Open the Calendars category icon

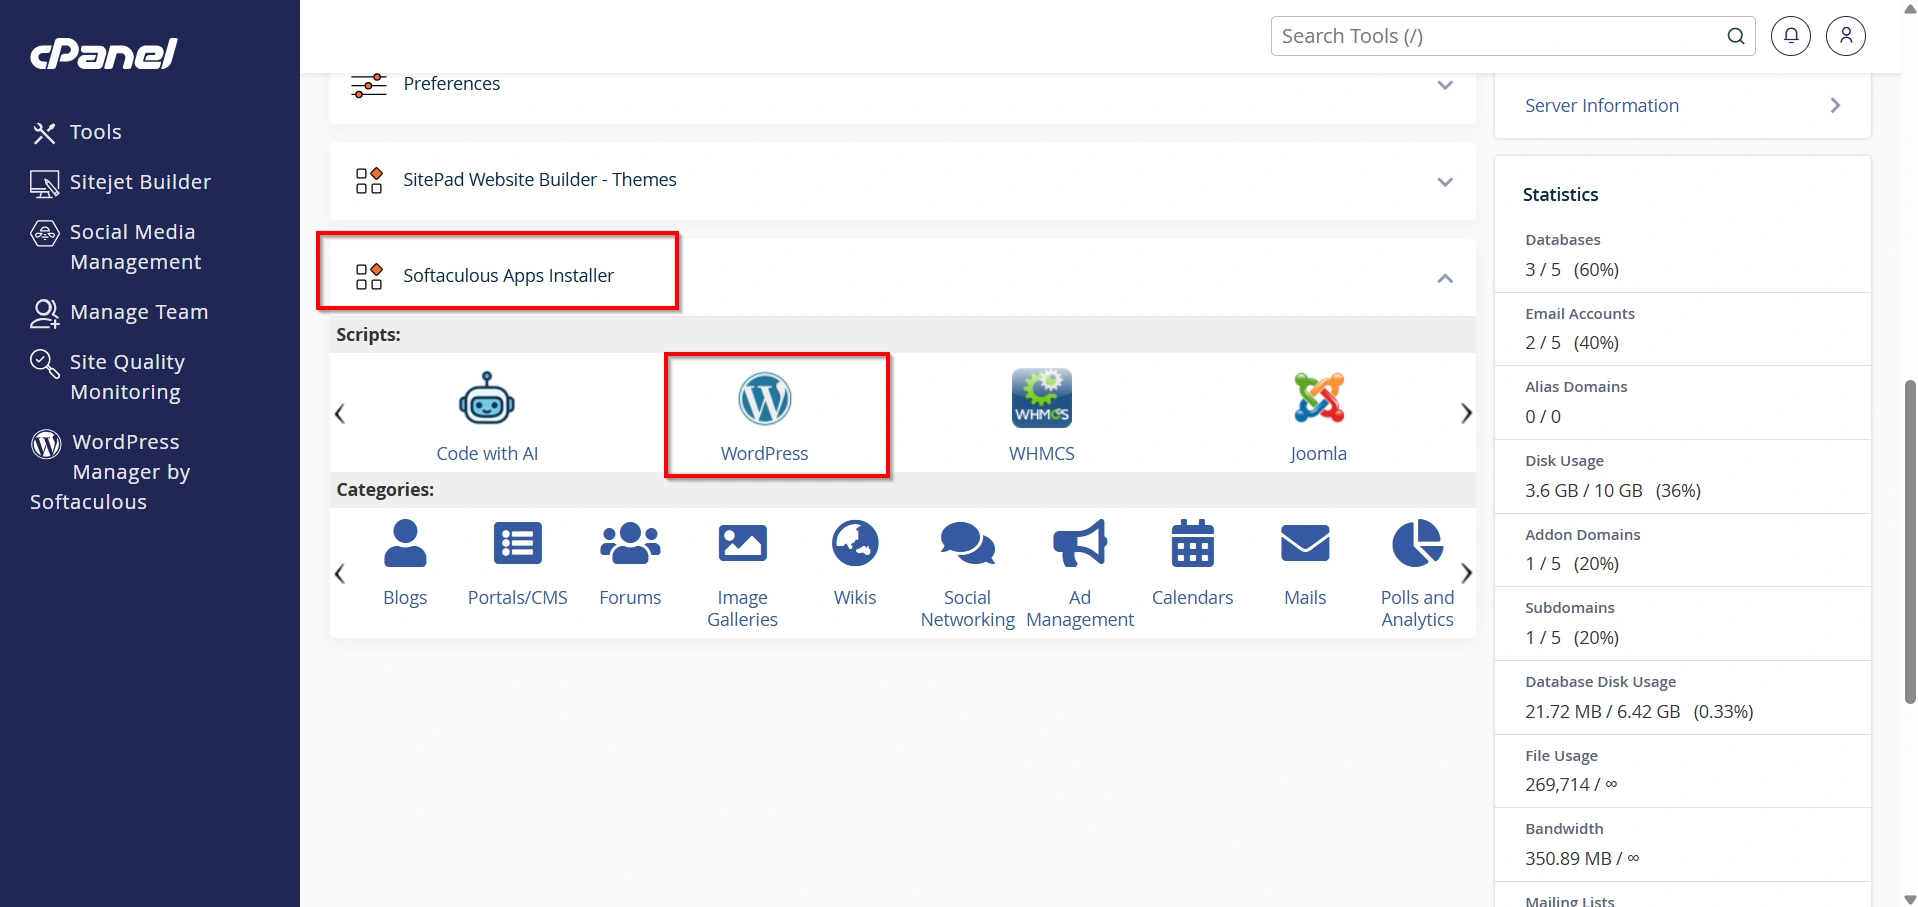(x=1193, y=543)
